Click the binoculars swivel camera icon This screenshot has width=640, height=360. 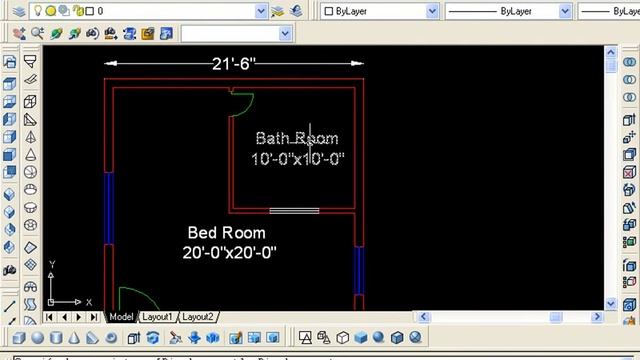[93, 33]
